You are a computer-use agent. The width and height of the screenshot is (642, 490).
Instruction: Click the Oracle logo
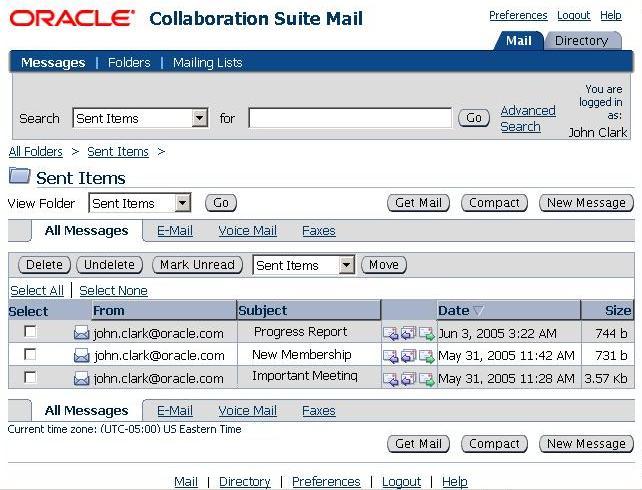pos(72,18)
